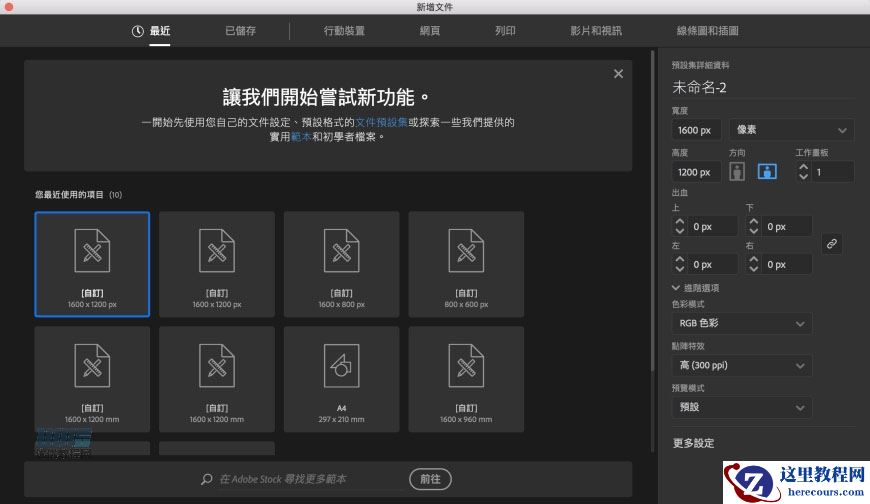Increase right bleed value
870x504 pixels.
click(753, 259)
